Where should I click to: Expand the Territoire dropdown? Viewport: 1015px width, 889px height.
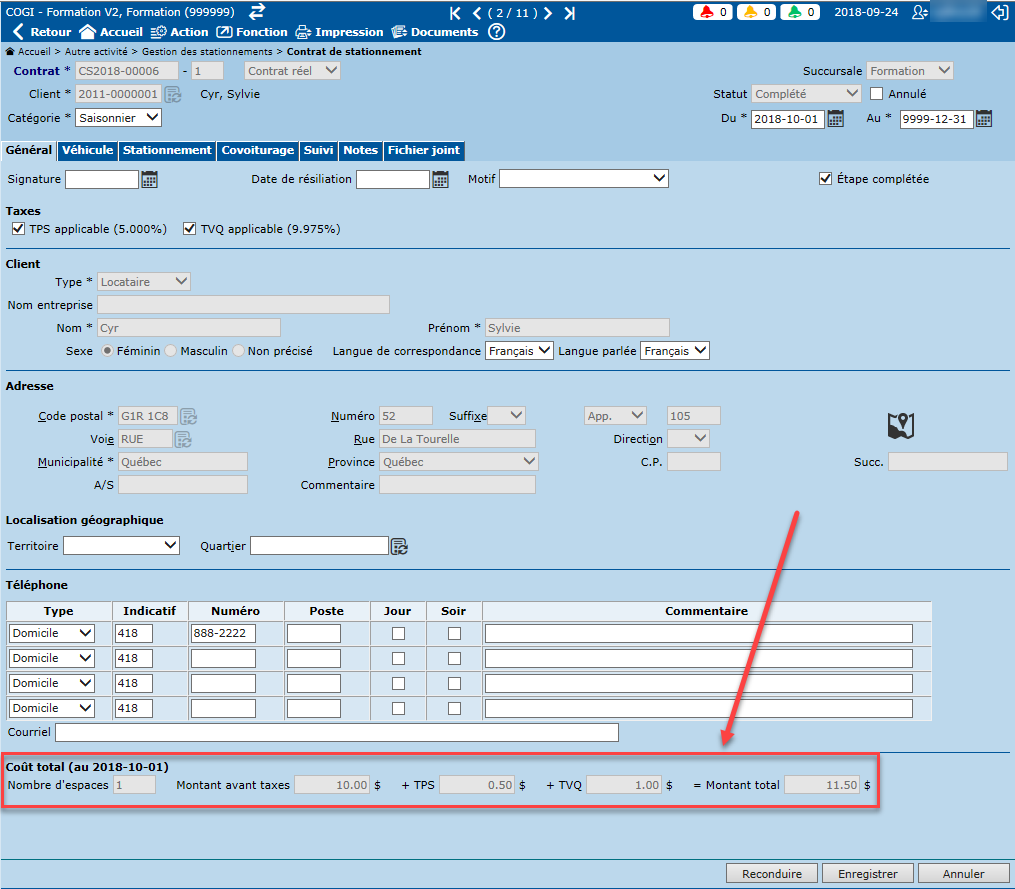pos(121,545)
